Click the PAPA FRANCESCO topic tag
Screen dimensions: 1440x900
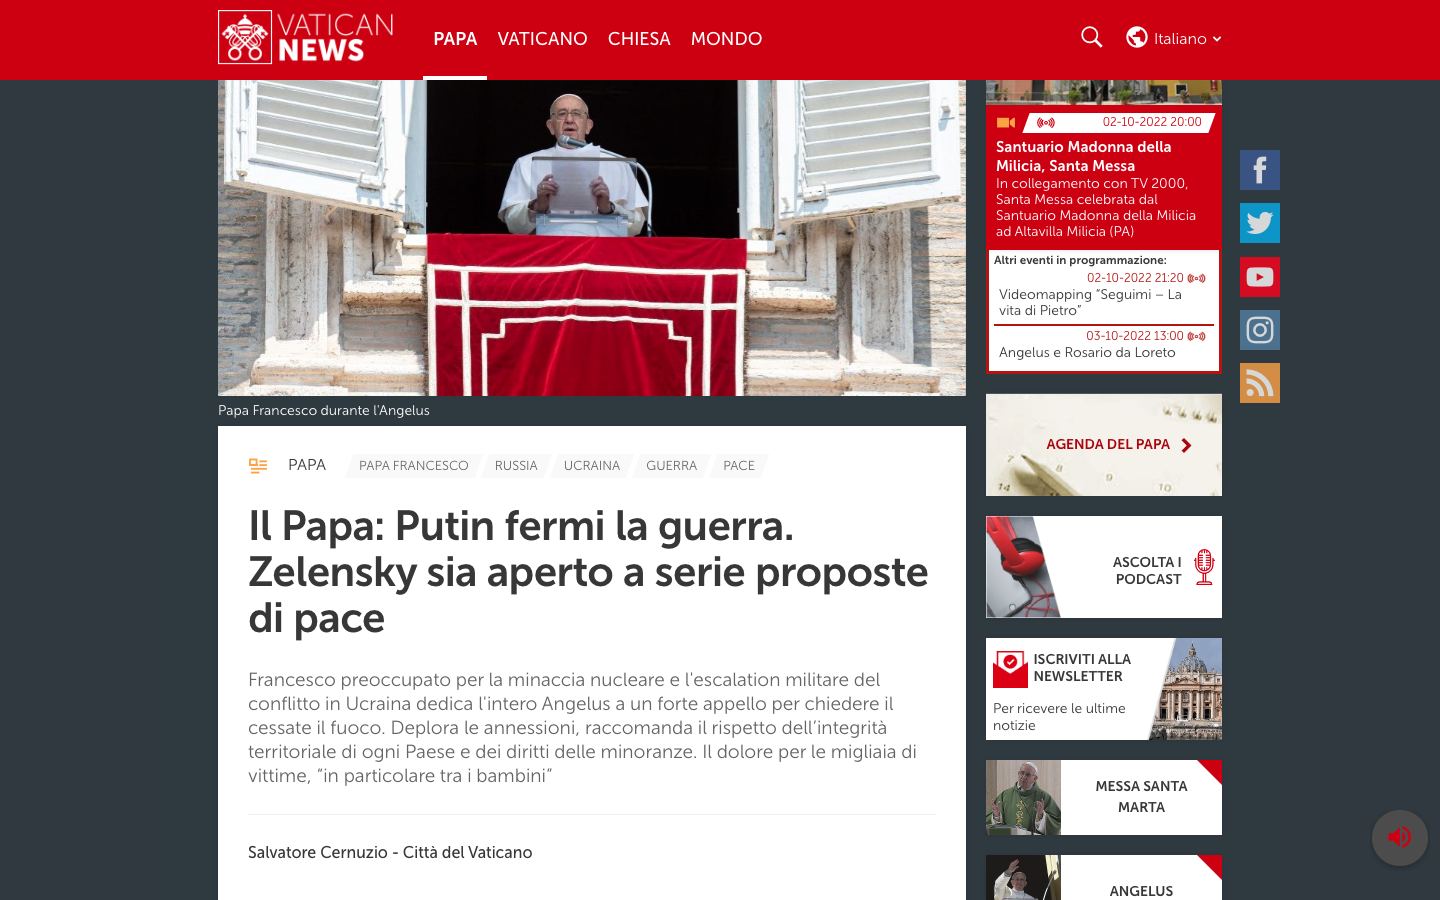coord(413,466)
